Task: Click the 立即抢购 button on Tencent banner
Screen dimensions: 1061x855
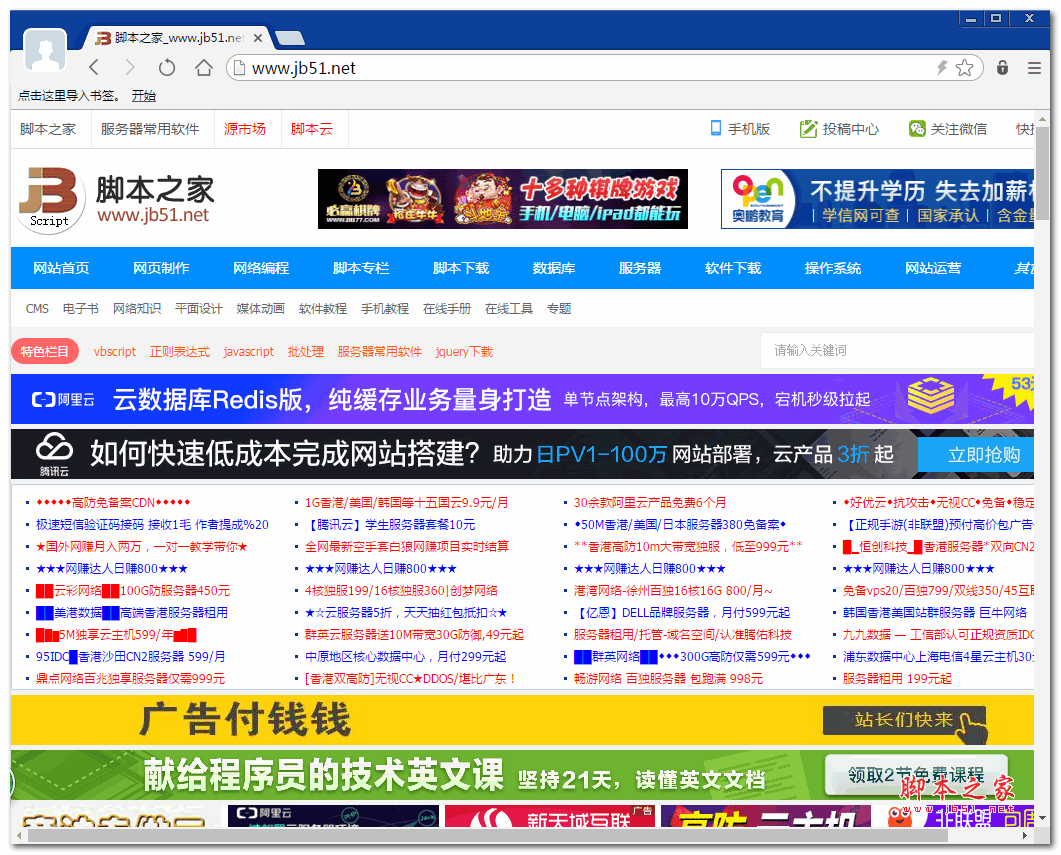Action: point(976,455)
